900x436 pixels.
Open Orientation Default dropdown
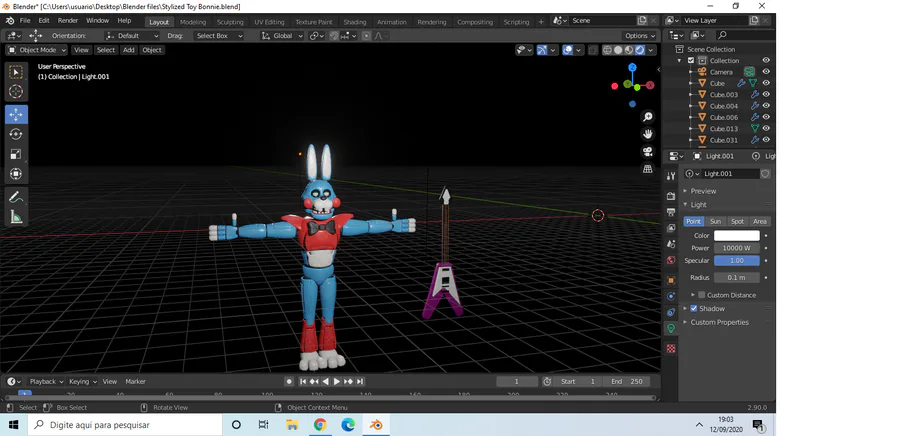pos(132,36)
